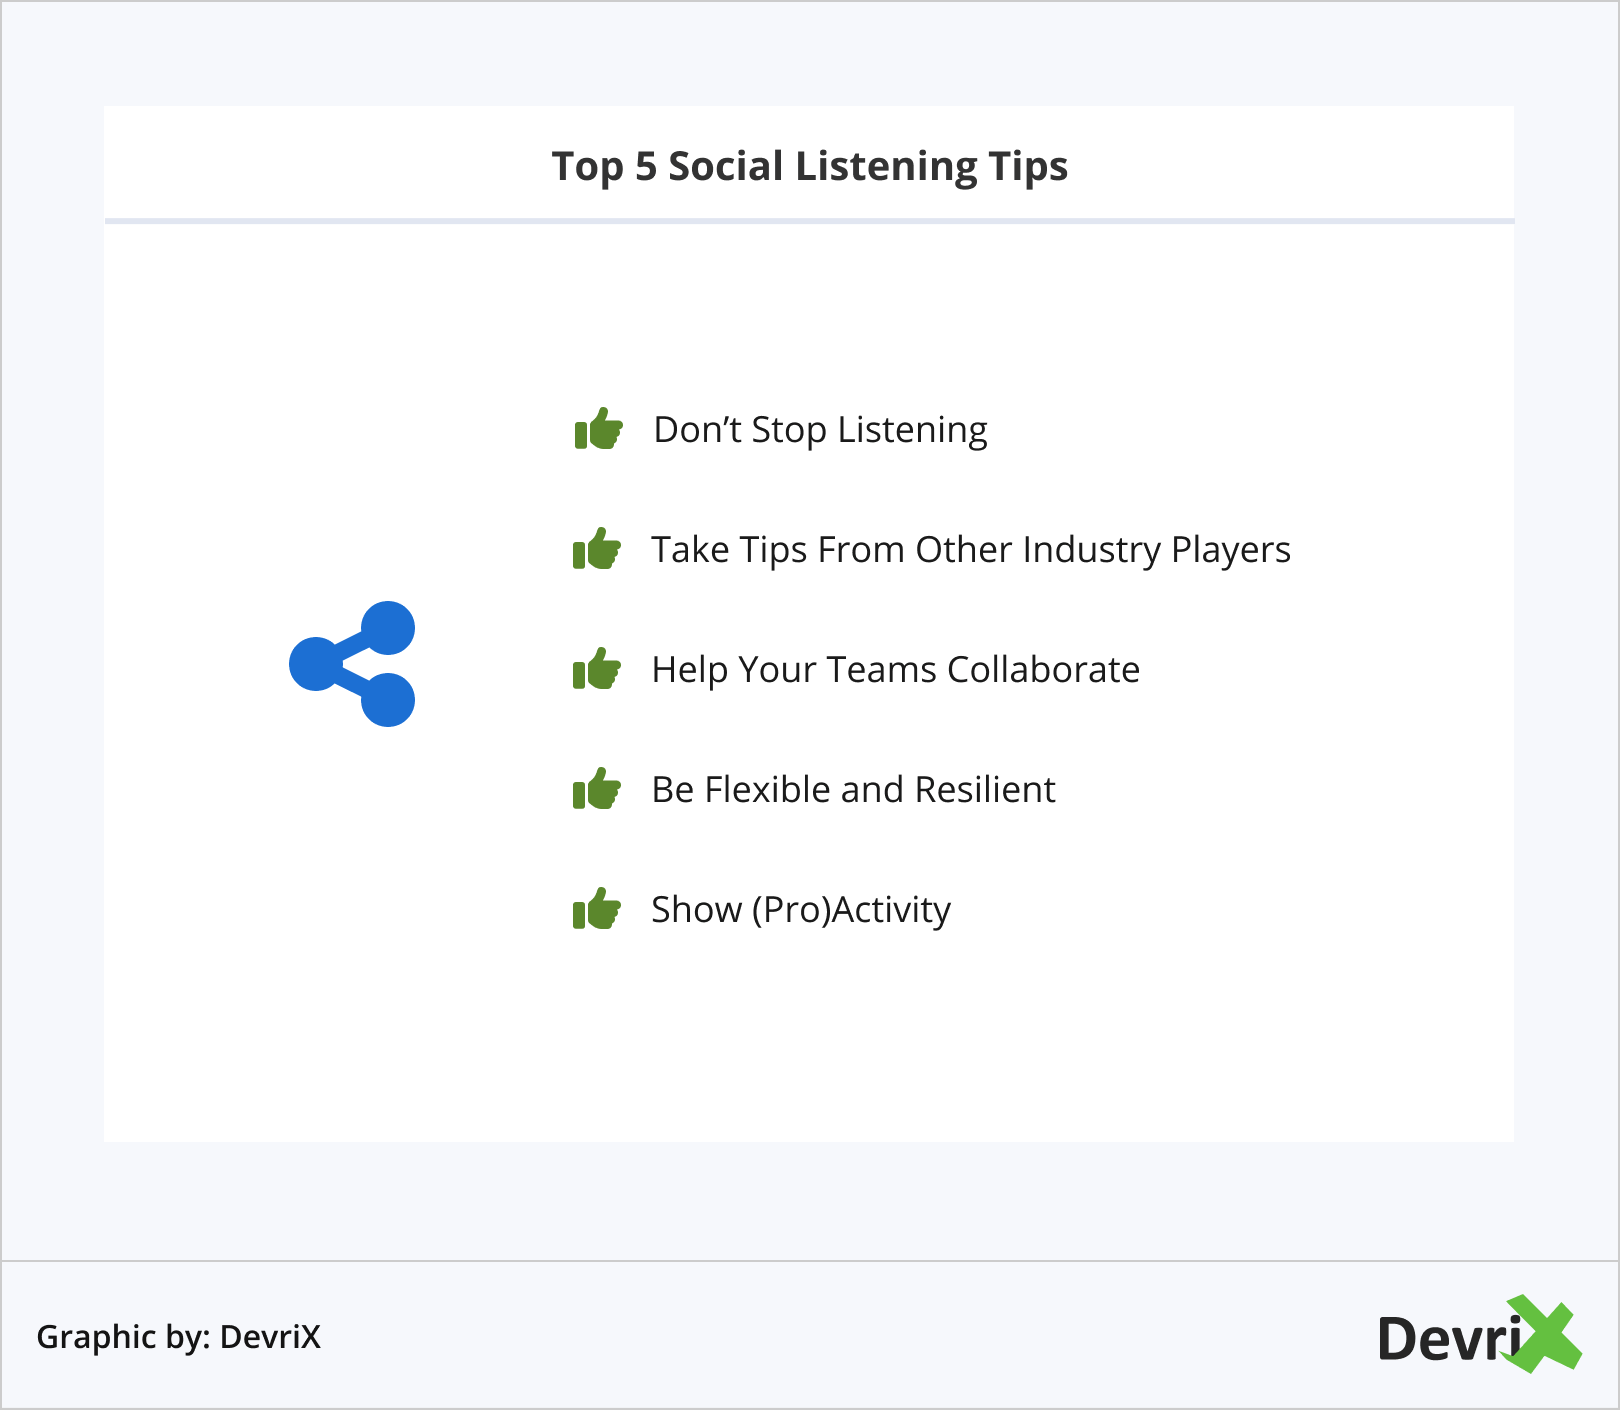Click thumbs-up beside Be Flexible and Resilient
This screenshot has height=1410, width=1620.
point(597,789)
